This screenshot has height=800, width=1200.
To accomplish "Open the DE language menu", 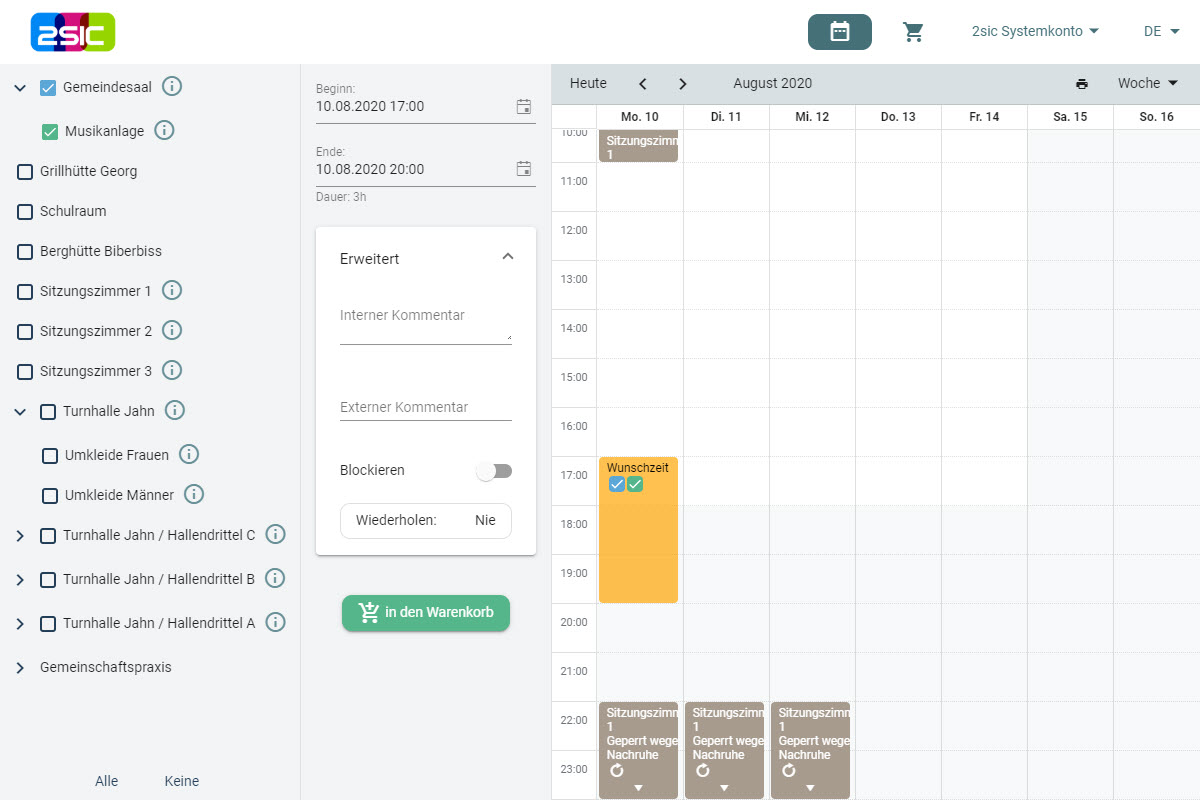I will [x=1161, y=32].
